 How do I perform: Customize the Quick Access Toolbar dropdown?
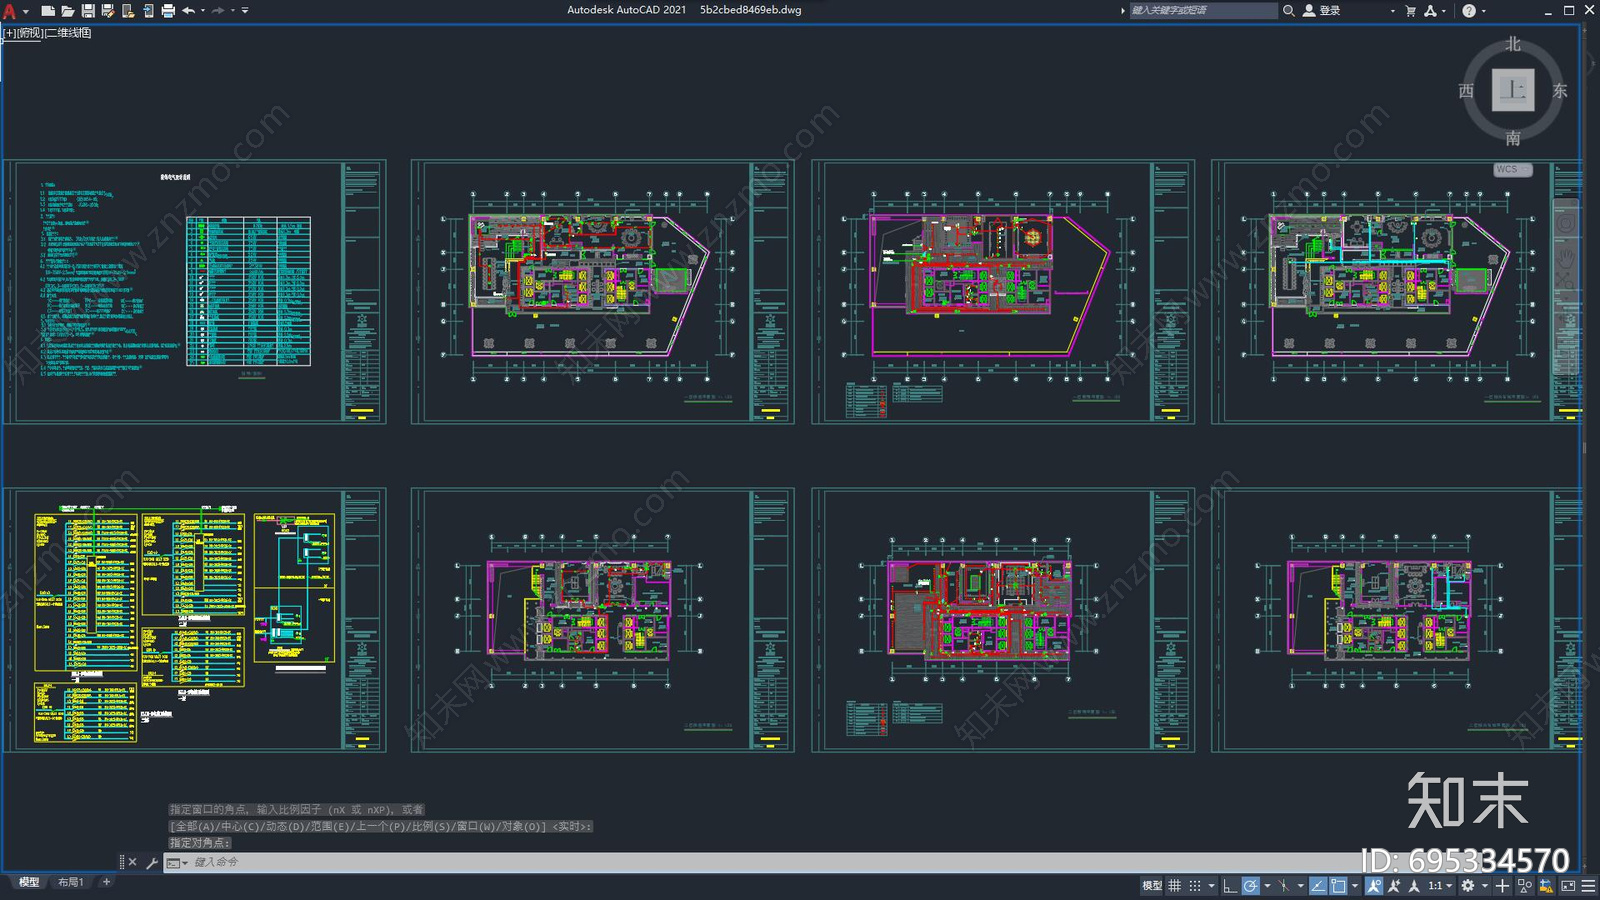[245, 11]
